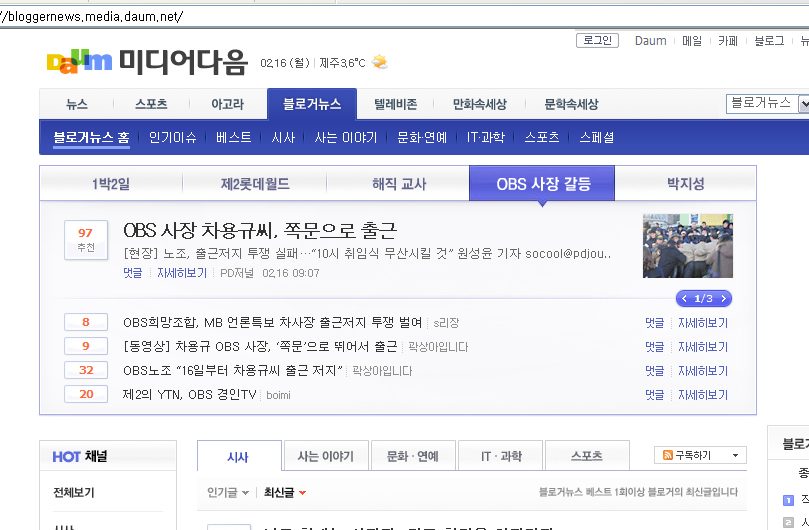
Task: Switch to the 박지성 issue tab
Action: [686, 183]
